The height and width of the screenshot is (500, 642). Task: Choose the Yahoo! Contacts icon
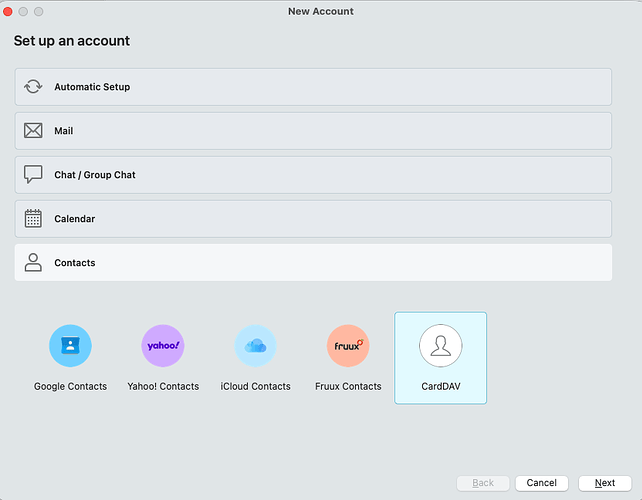[163, 346]
